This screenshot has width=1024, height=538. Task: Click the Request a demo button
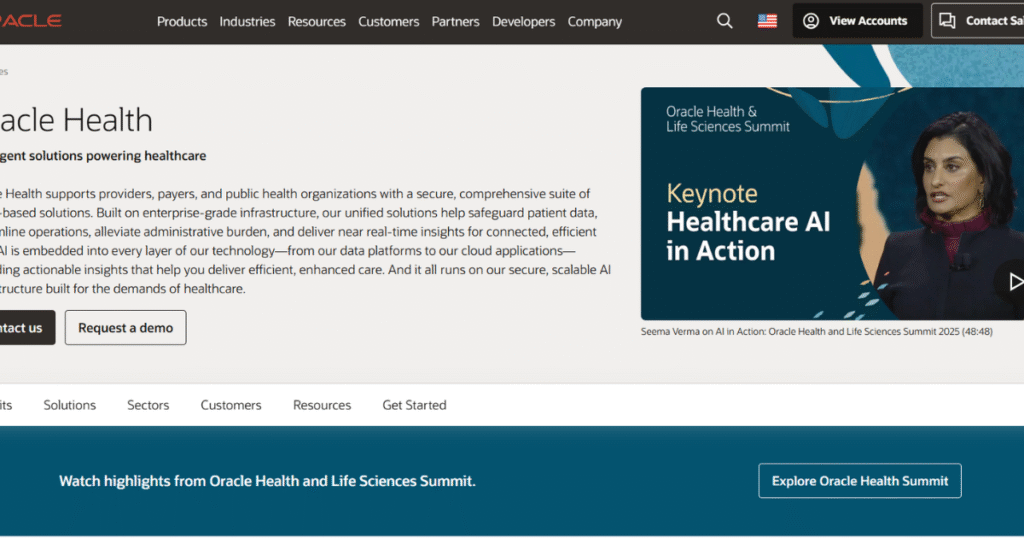point(126,328)
